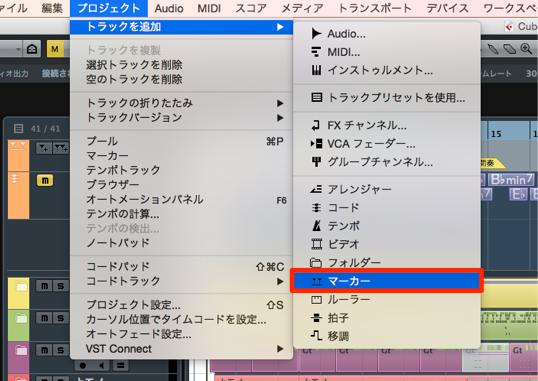Viewport: 538px width, 381px height.
Task: Click the house icon in toolbar
Action: coord(32,49)
